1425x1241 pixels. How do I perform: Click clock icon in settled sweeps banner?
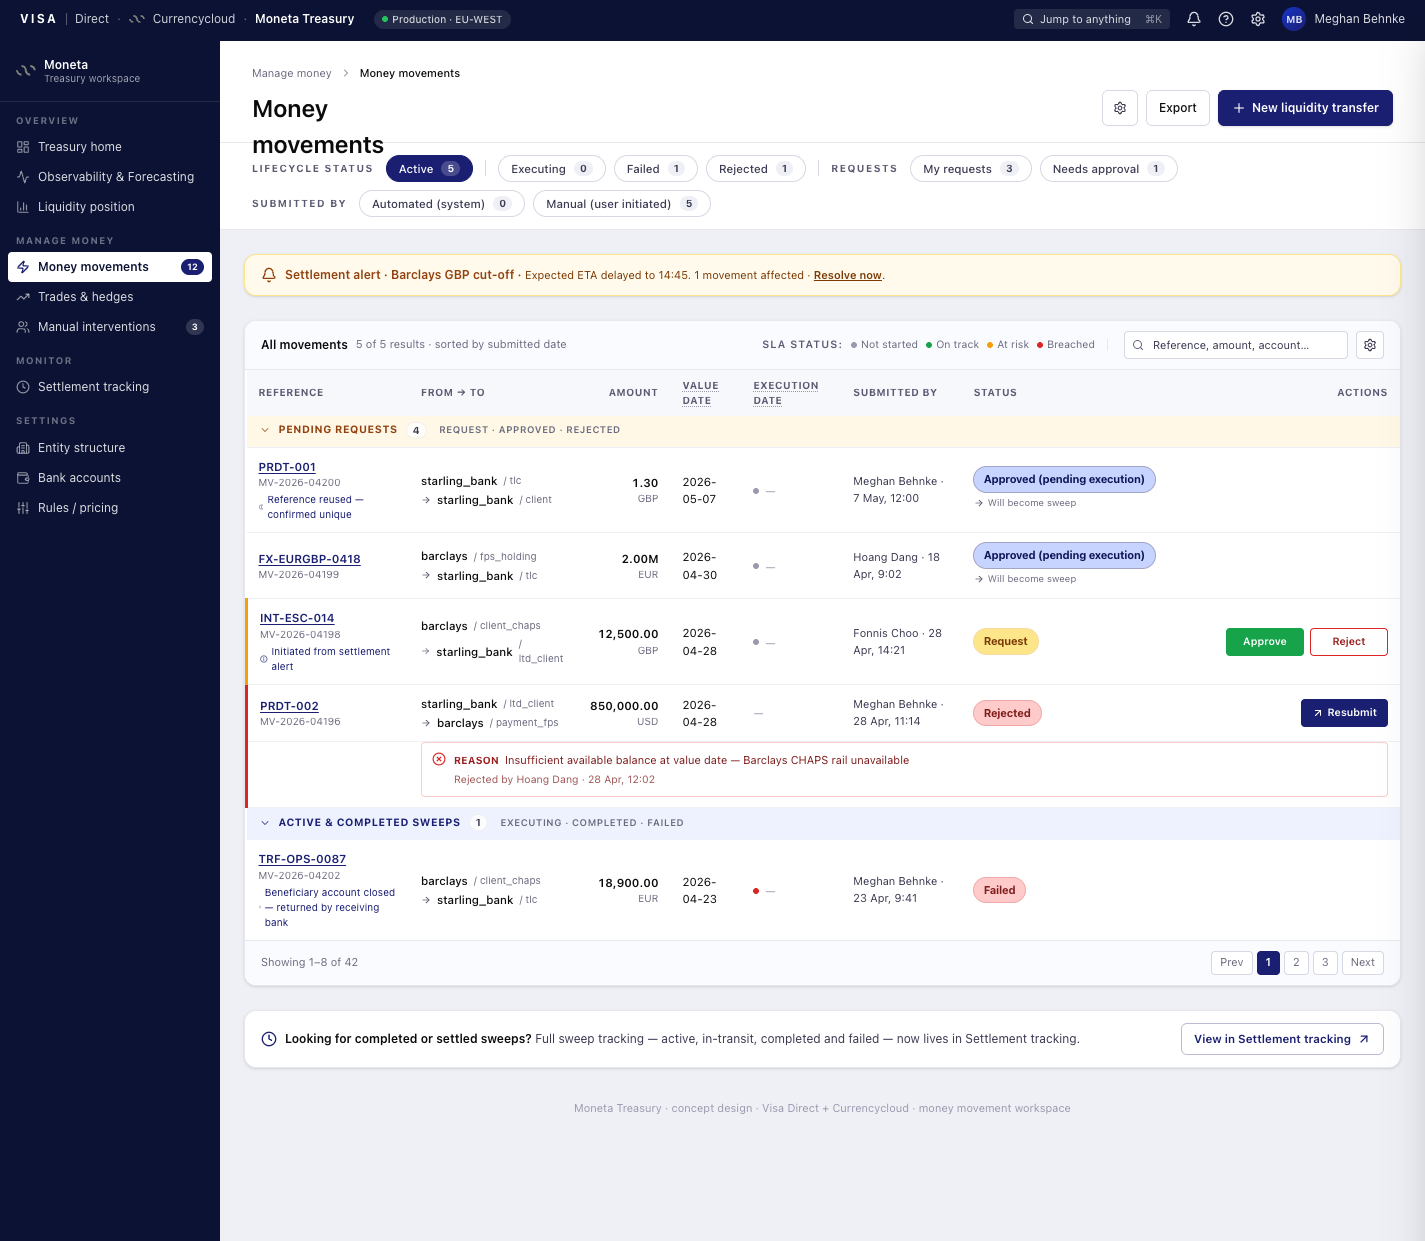(x=269, y=1039)
